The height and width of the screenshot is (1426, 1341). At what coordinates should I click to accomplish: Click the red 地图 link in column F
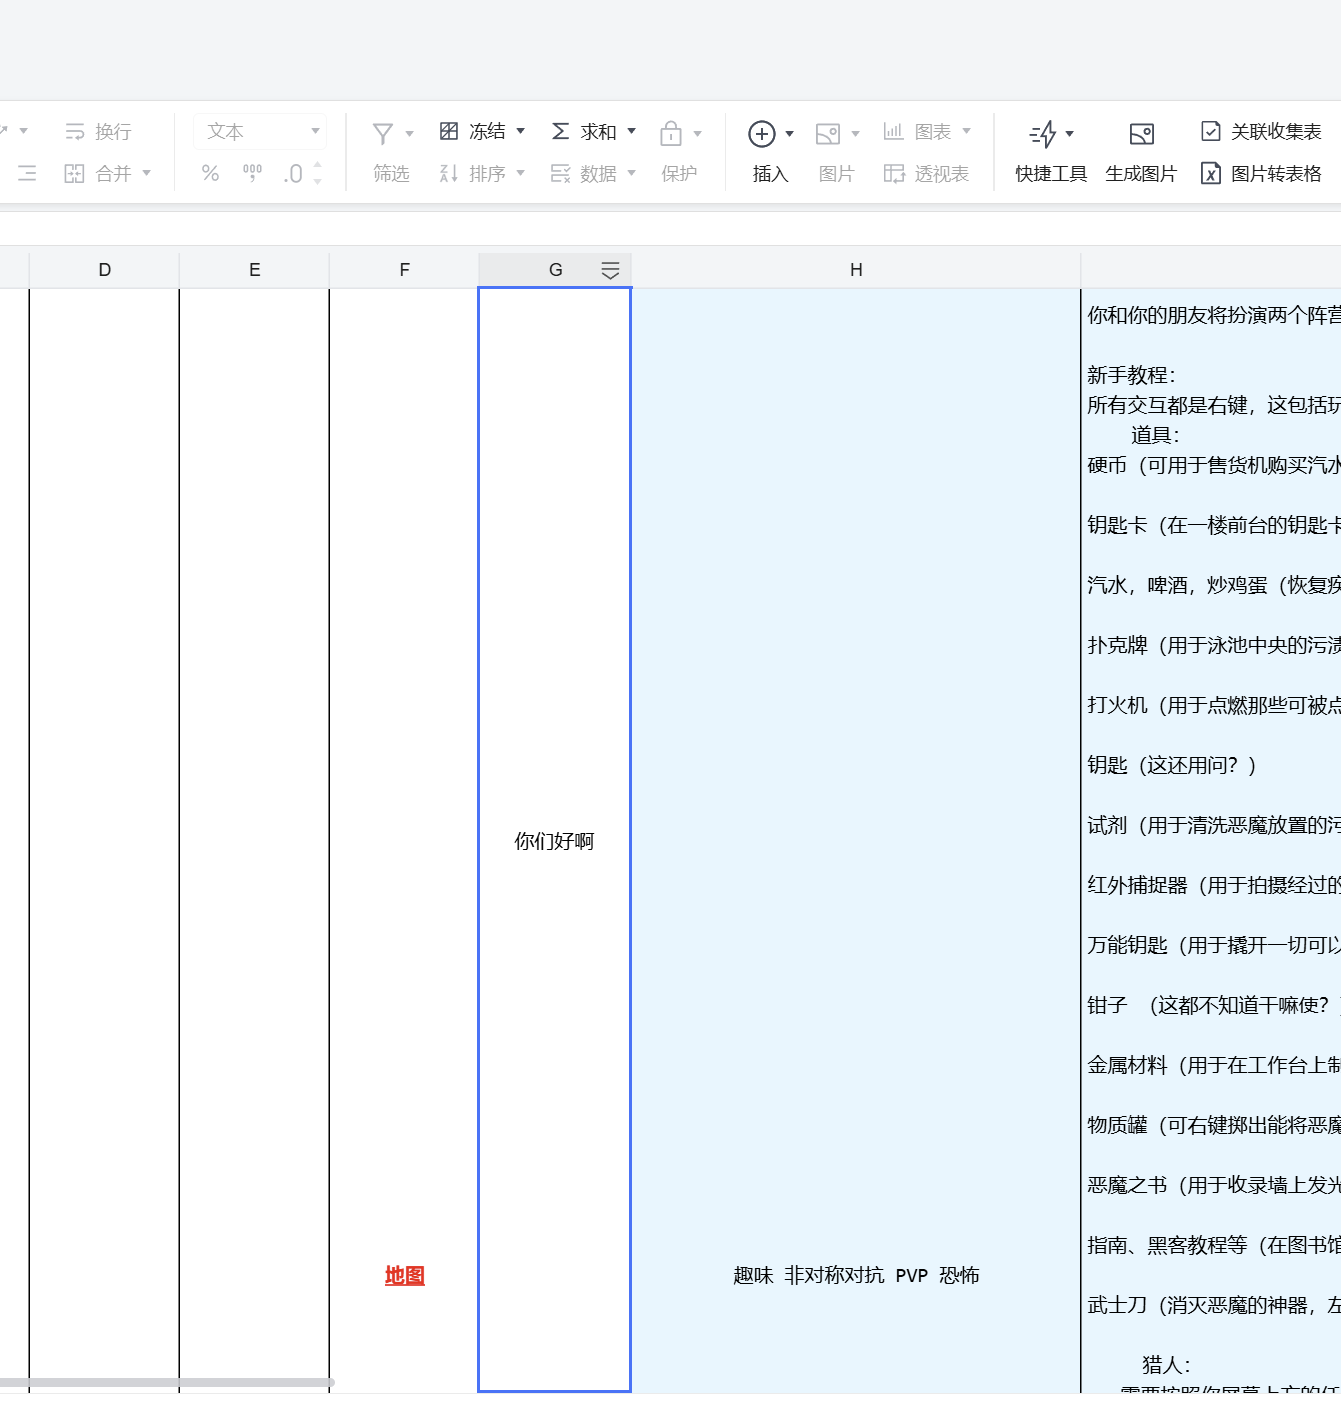(x=405, y=1276)
